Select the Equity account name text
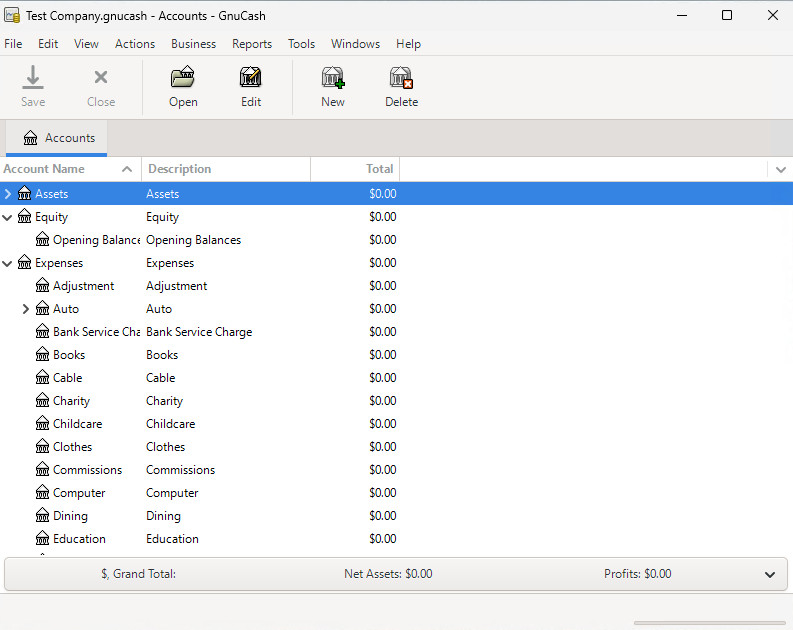Image resolution: width=793 pixels, height=630 pixels. click(x=51, y=217)
